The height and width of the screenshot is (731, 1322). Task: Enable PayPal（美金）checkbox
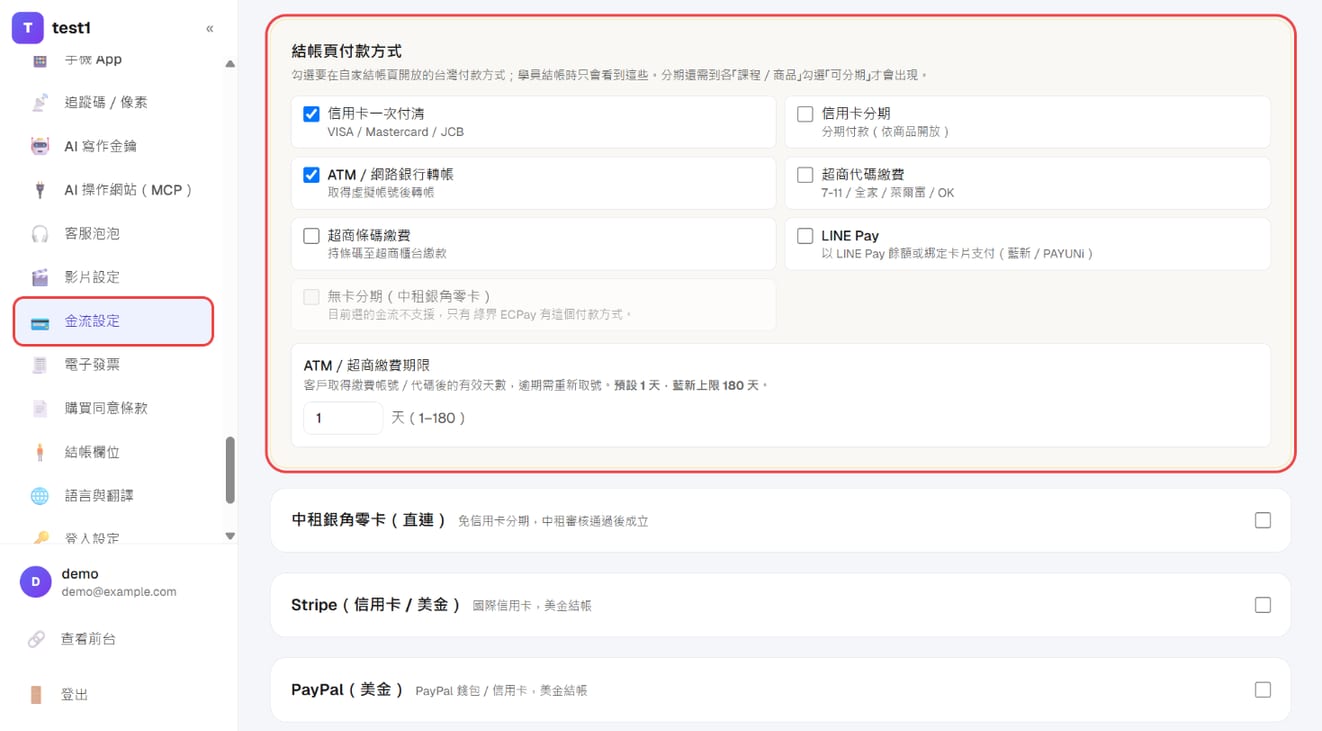[x=1263, y=690]
